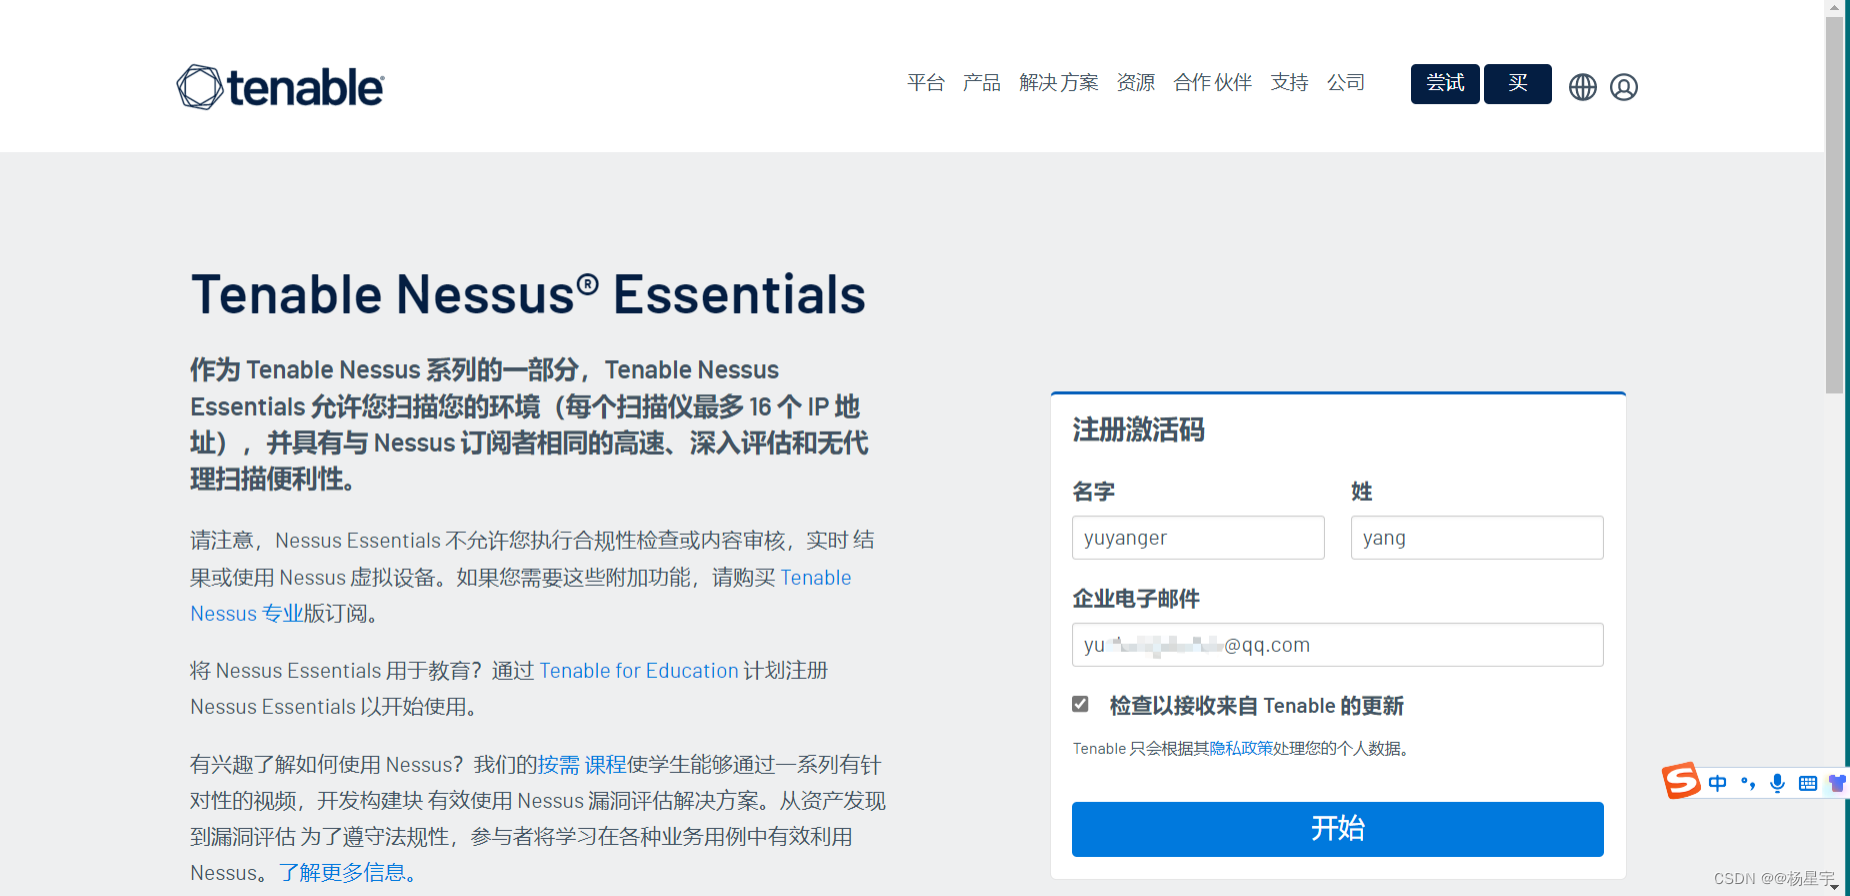Click the Sogou microphone voice input icon
The height and width of the screenshot is (896, 1850).
click(x=1777, y=783)
